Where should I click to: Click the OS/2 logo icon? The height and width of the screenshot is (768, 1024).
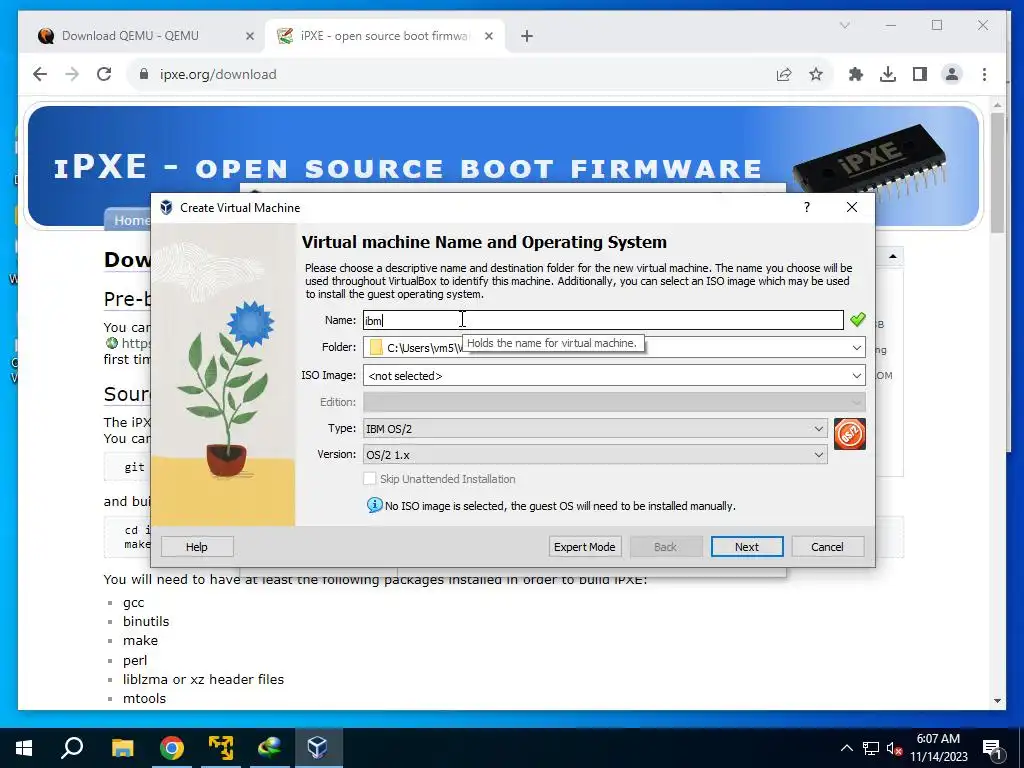pos(850,434)
